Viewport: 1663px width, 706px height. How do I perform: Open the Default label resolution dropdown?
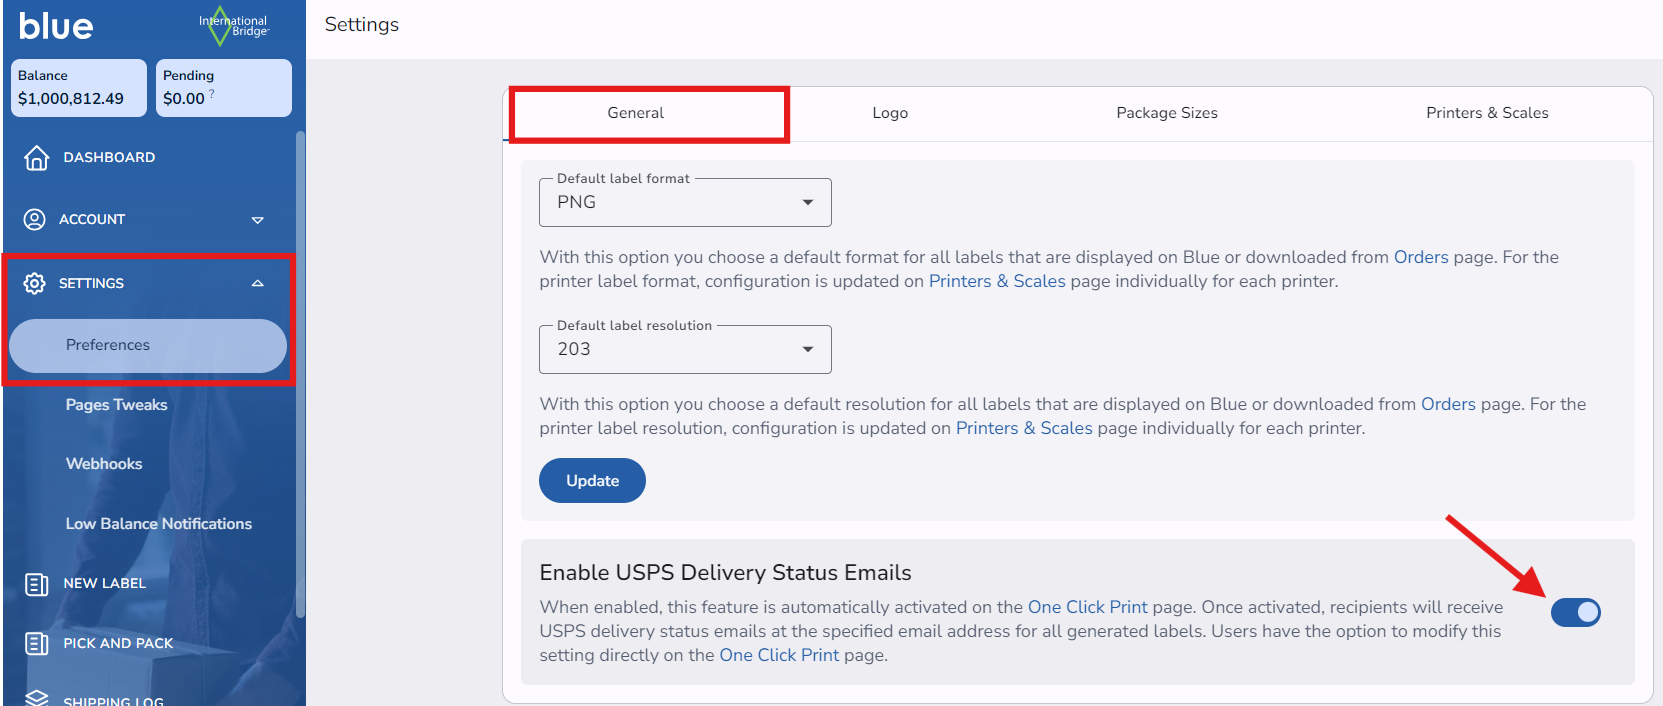pyautogui.click(x=685, y=350)
